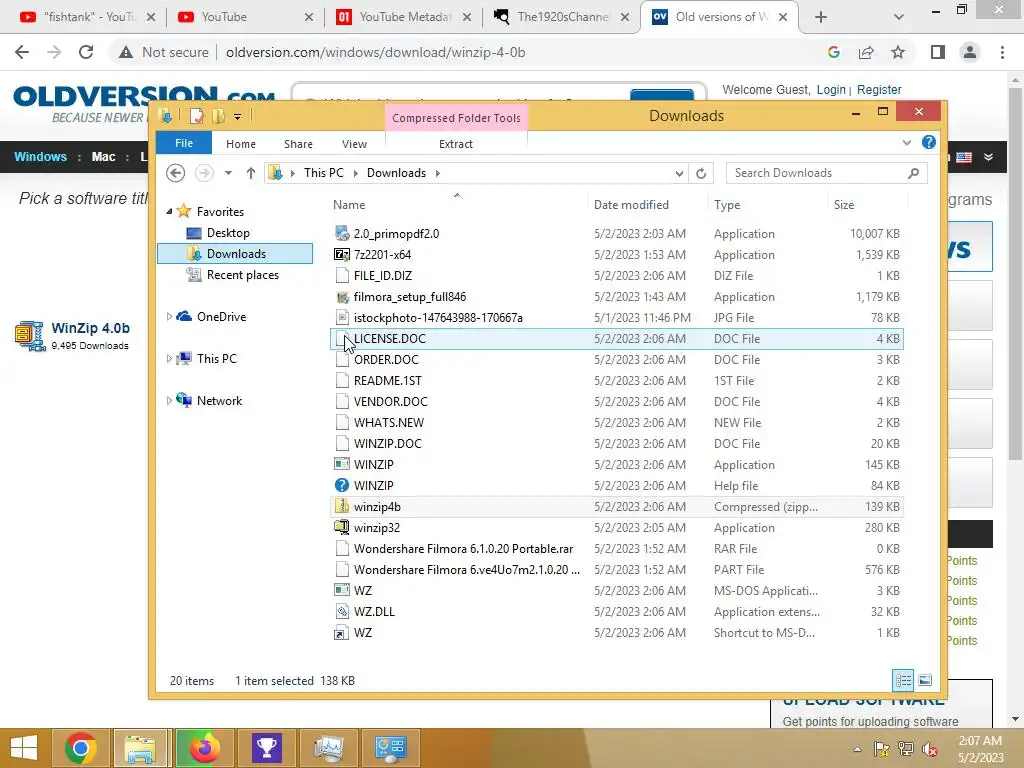Click Properties icon in quick access toolbar
Image resolution: width=1024 pixels, height=768 pixels.
tap(196, 116)
